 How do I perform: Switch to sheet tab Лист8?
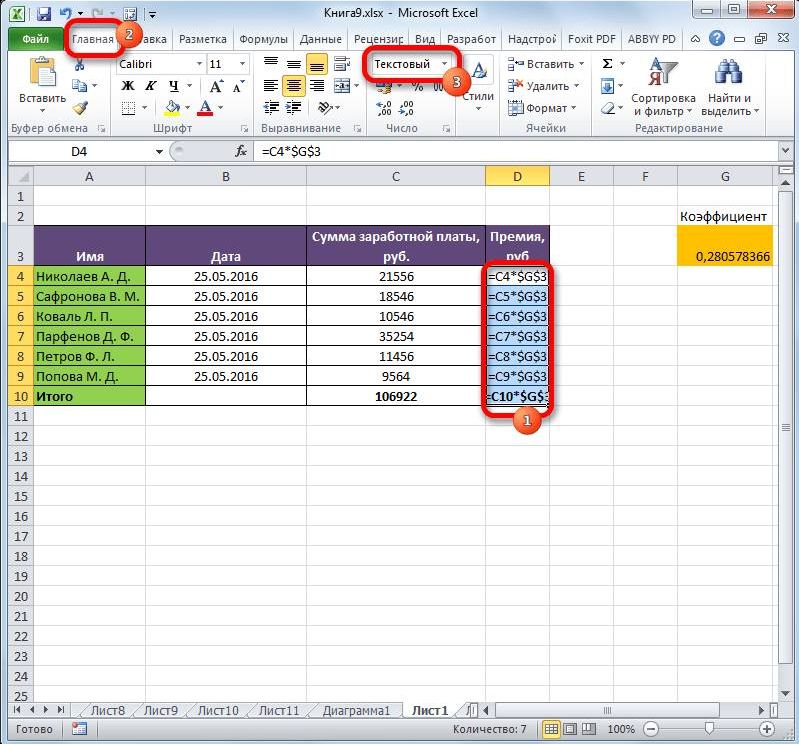click(108, 710)
